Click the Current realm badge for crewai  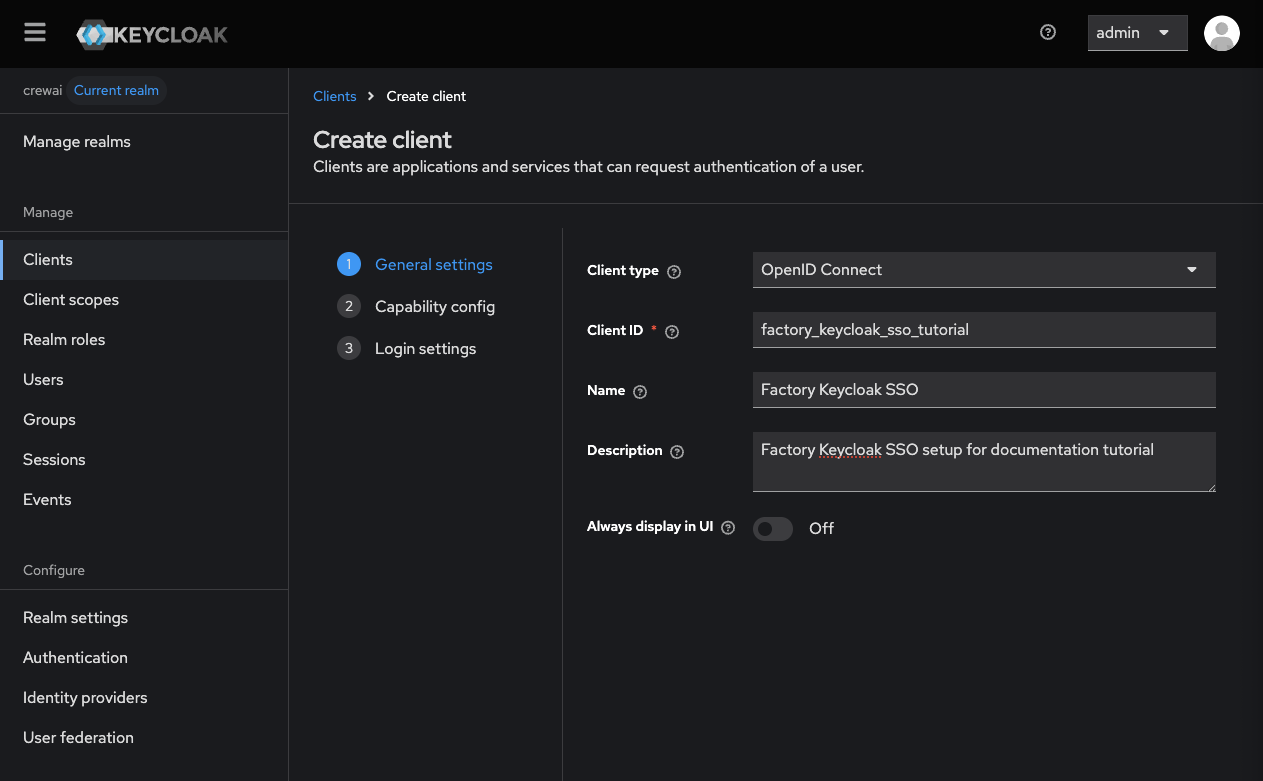[x=116, y=90]
